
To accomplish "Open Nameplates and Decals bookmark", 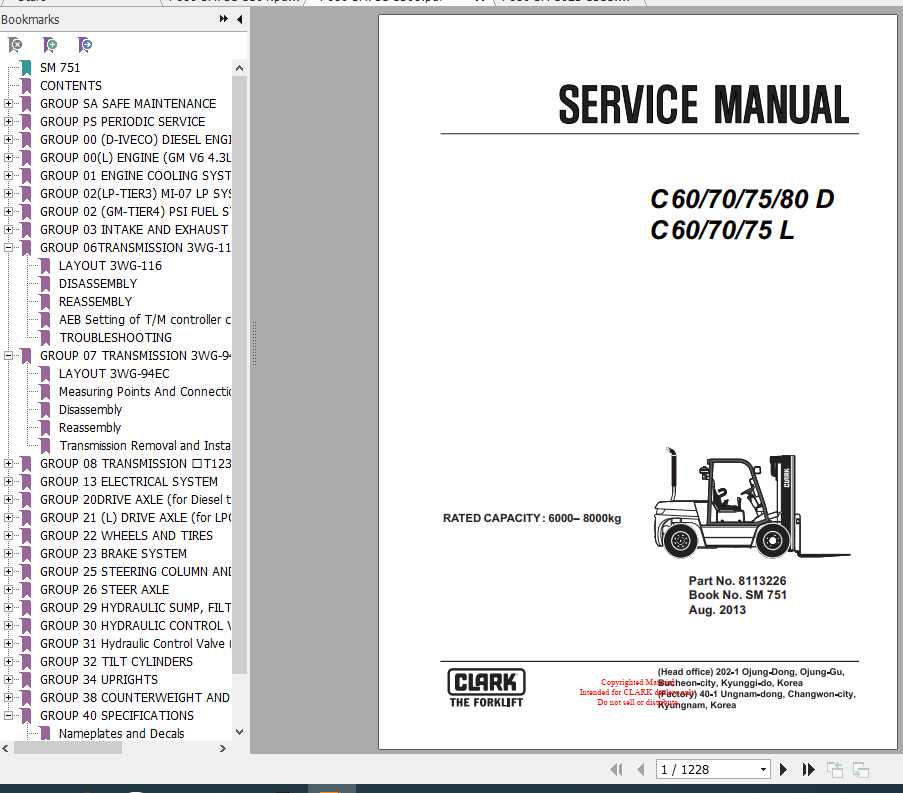I will (x=122, y=734).
